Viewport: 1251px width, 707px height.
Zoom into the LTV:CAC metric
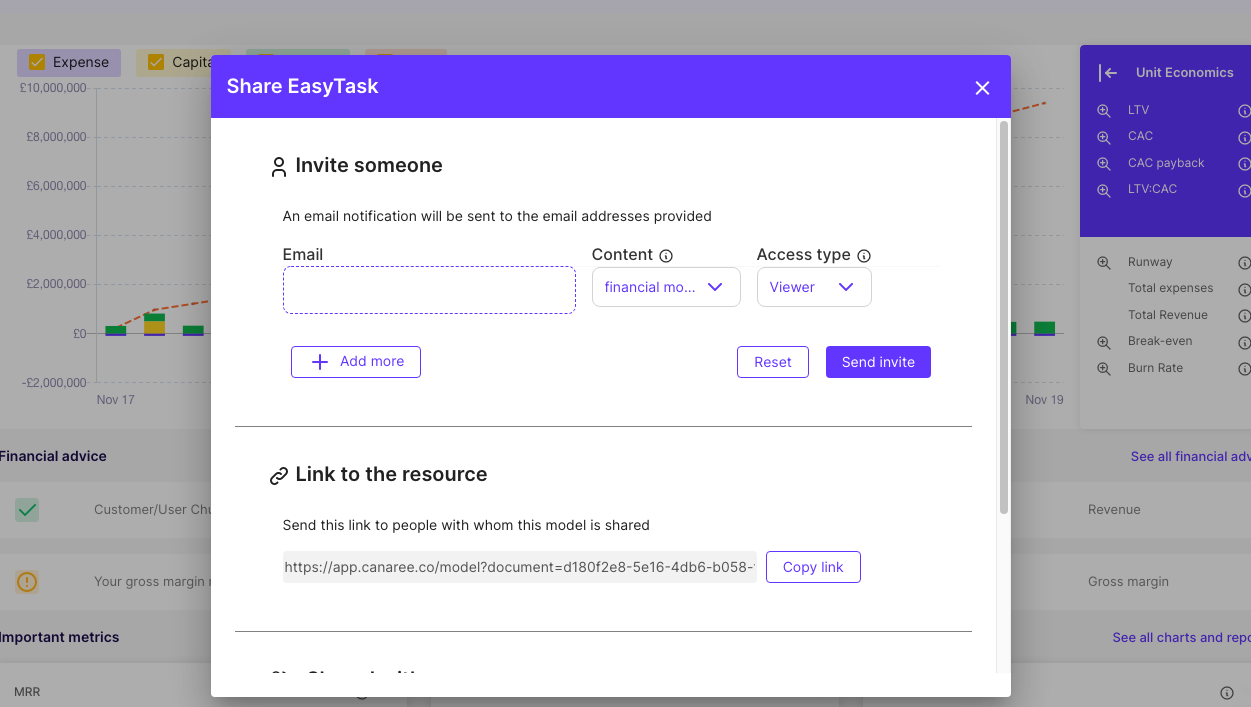pyautogui.click(x=1104, y=190)
